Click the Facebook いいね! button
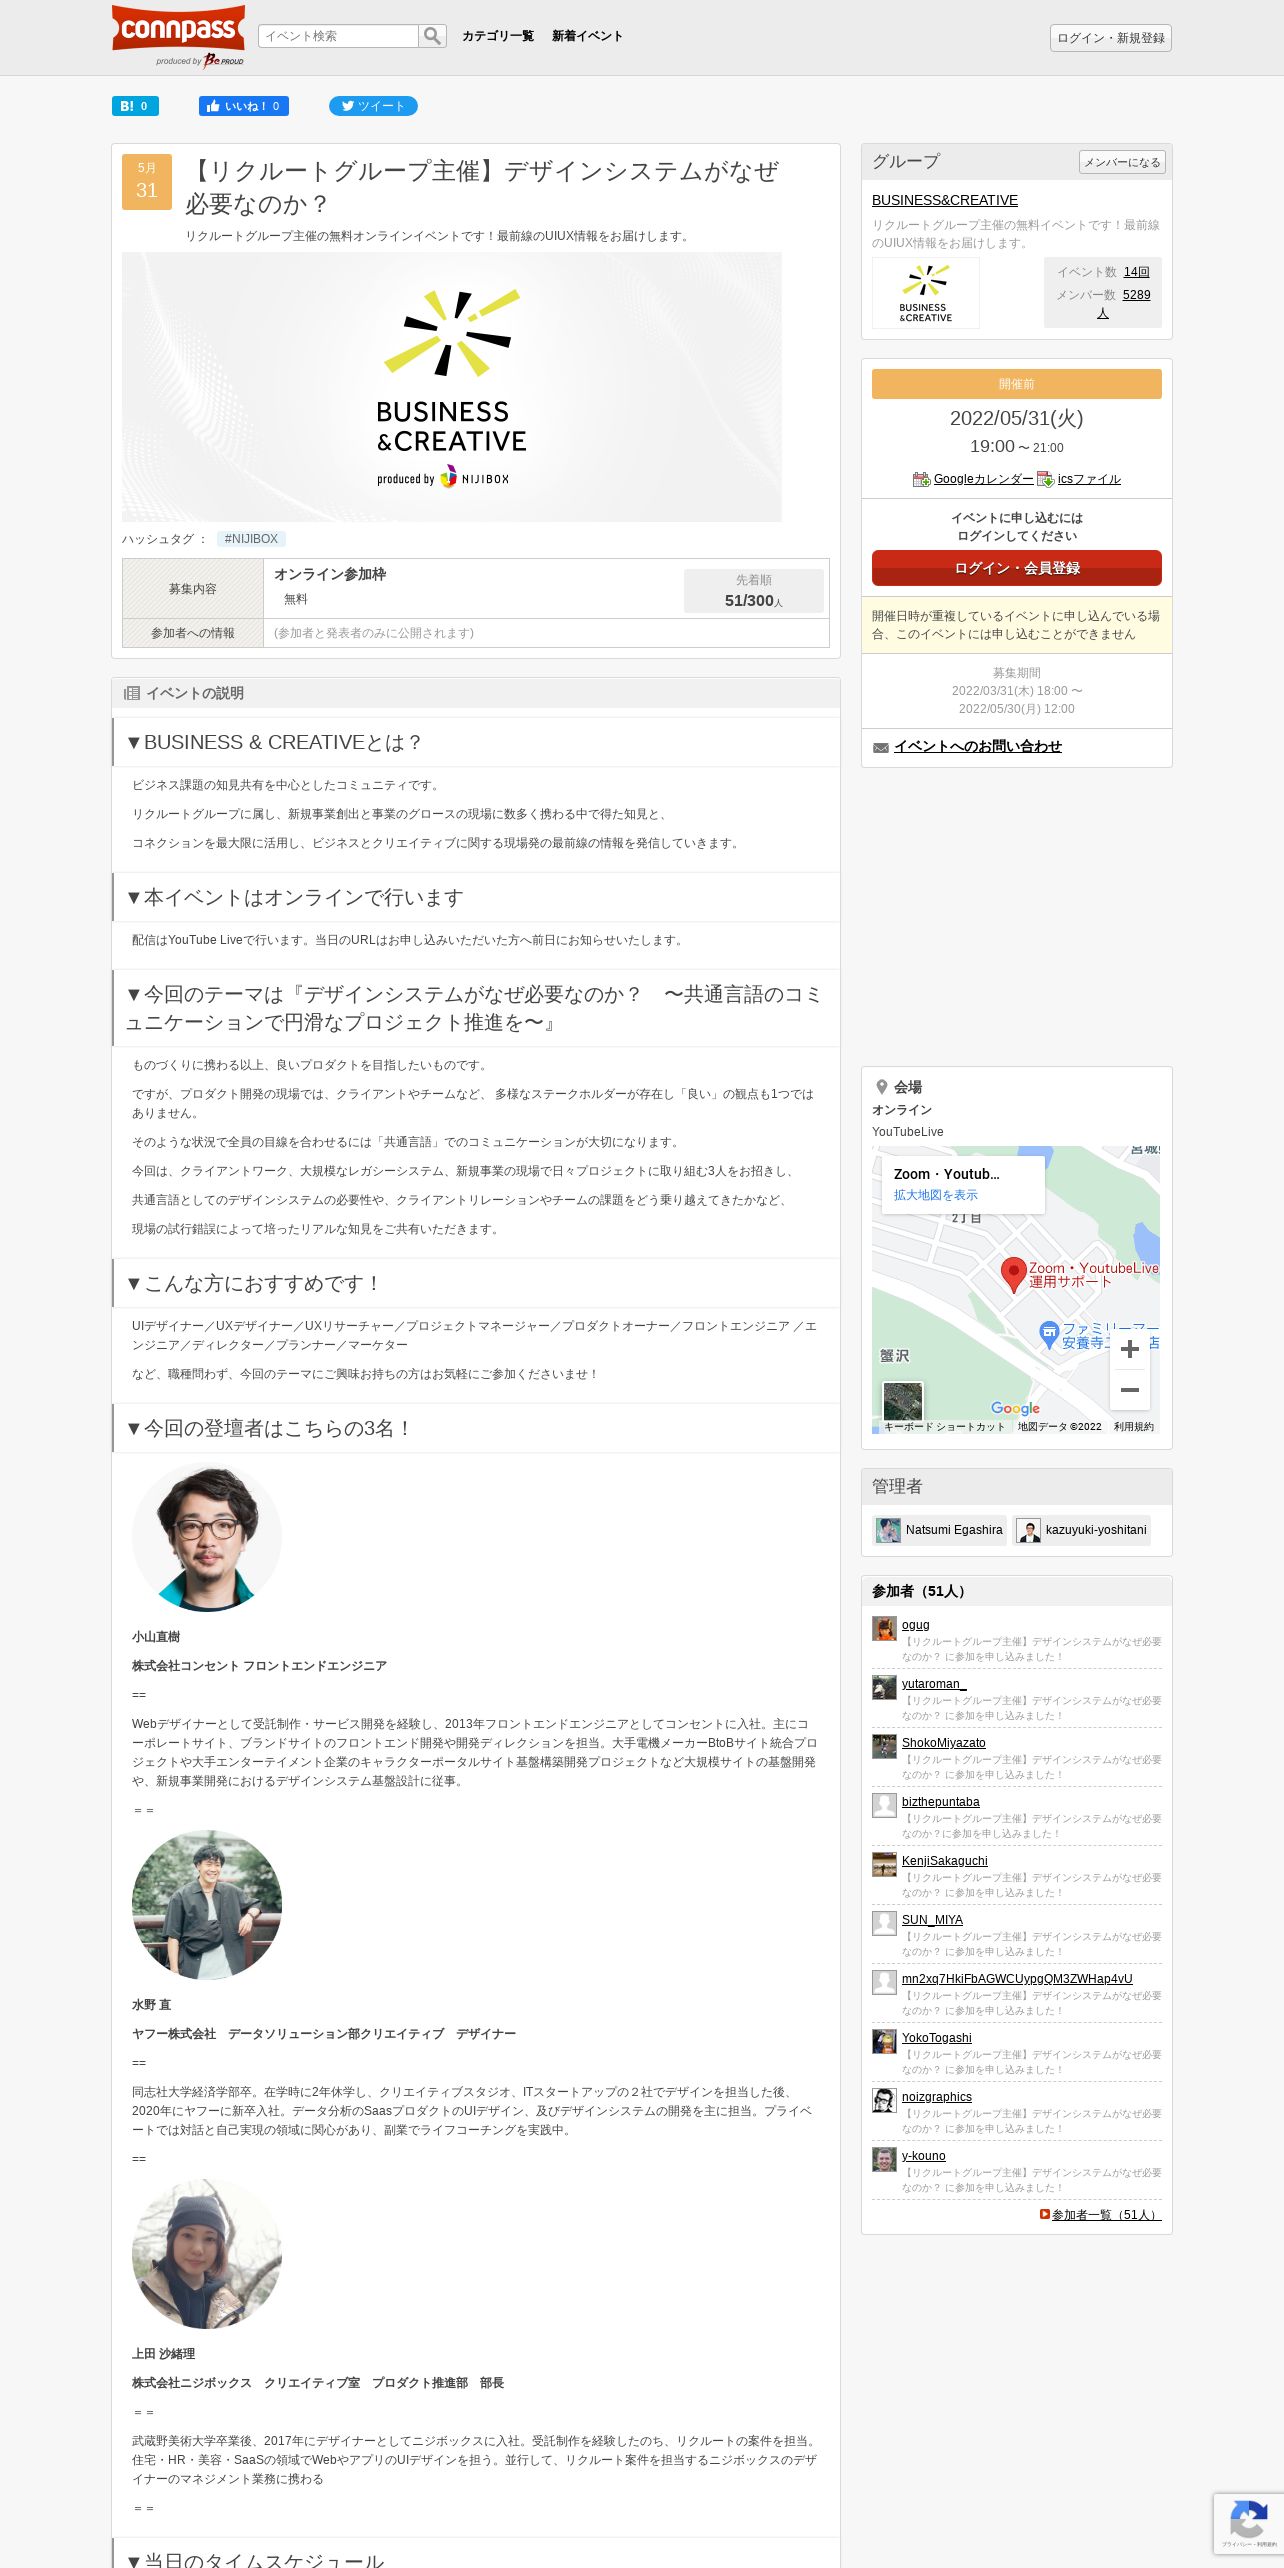 [244, 106]
